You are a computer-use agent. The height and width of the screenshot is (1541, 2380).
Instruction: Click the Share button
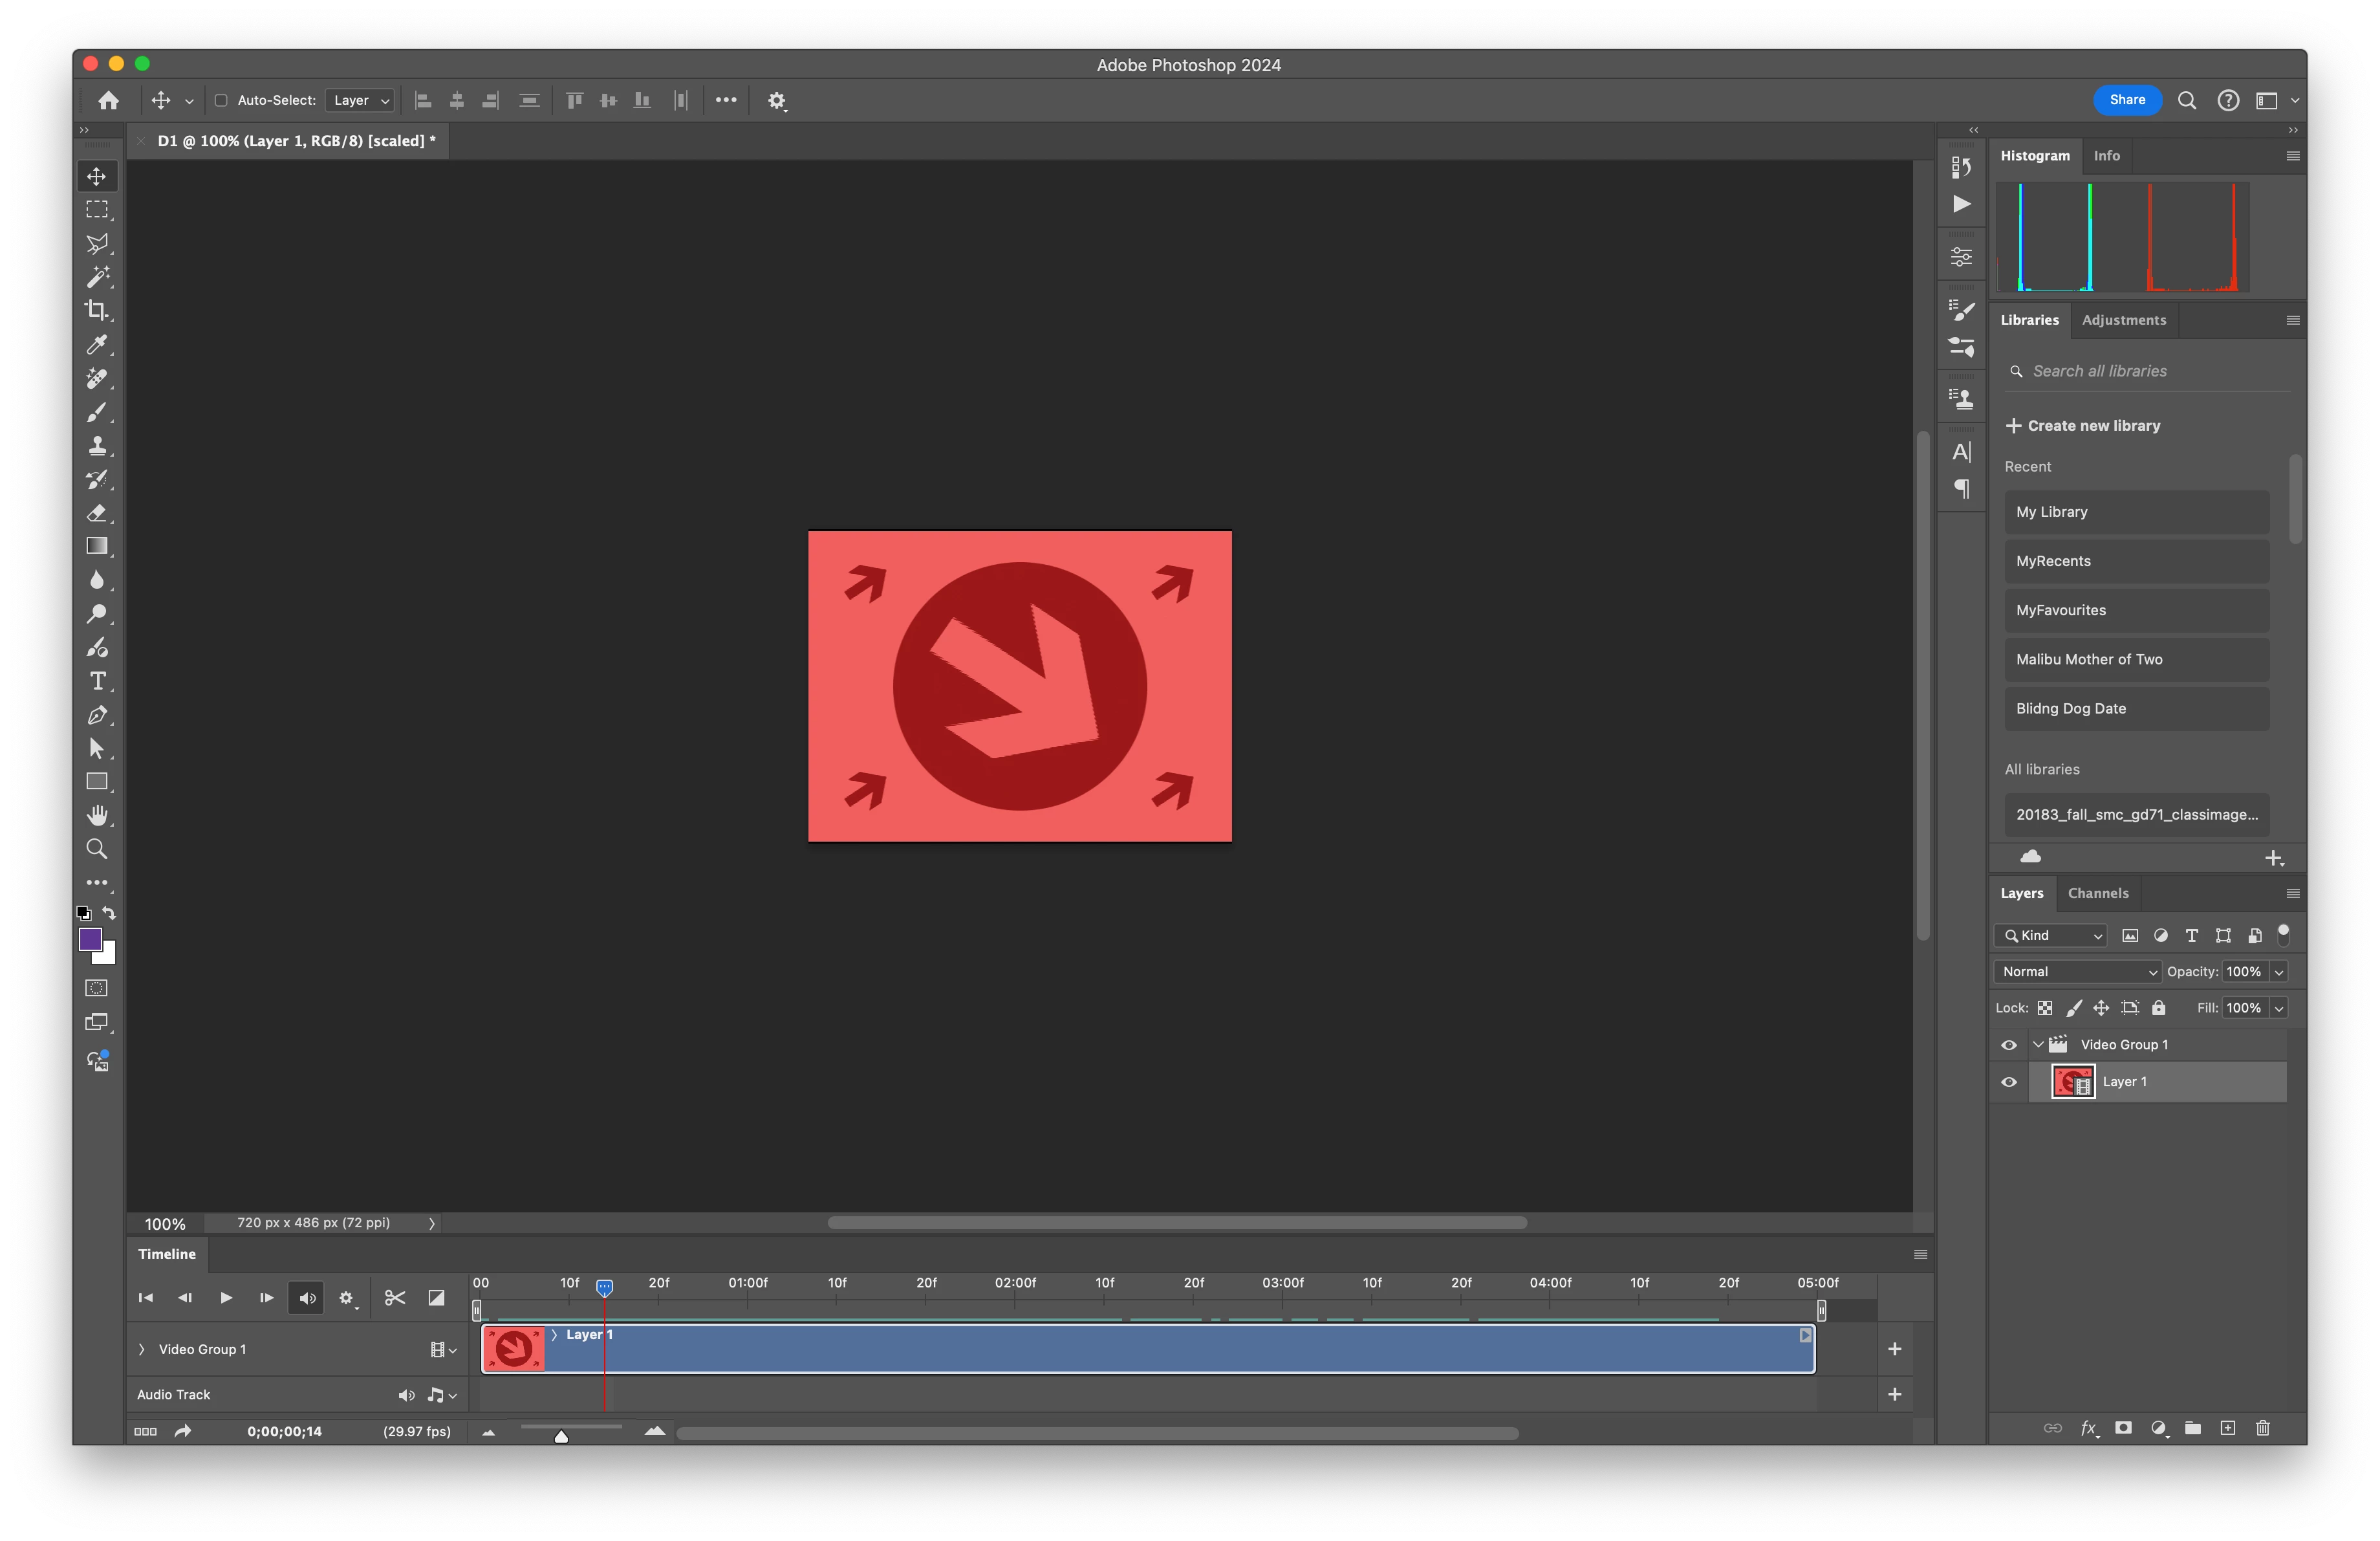tap(2127, 100)
